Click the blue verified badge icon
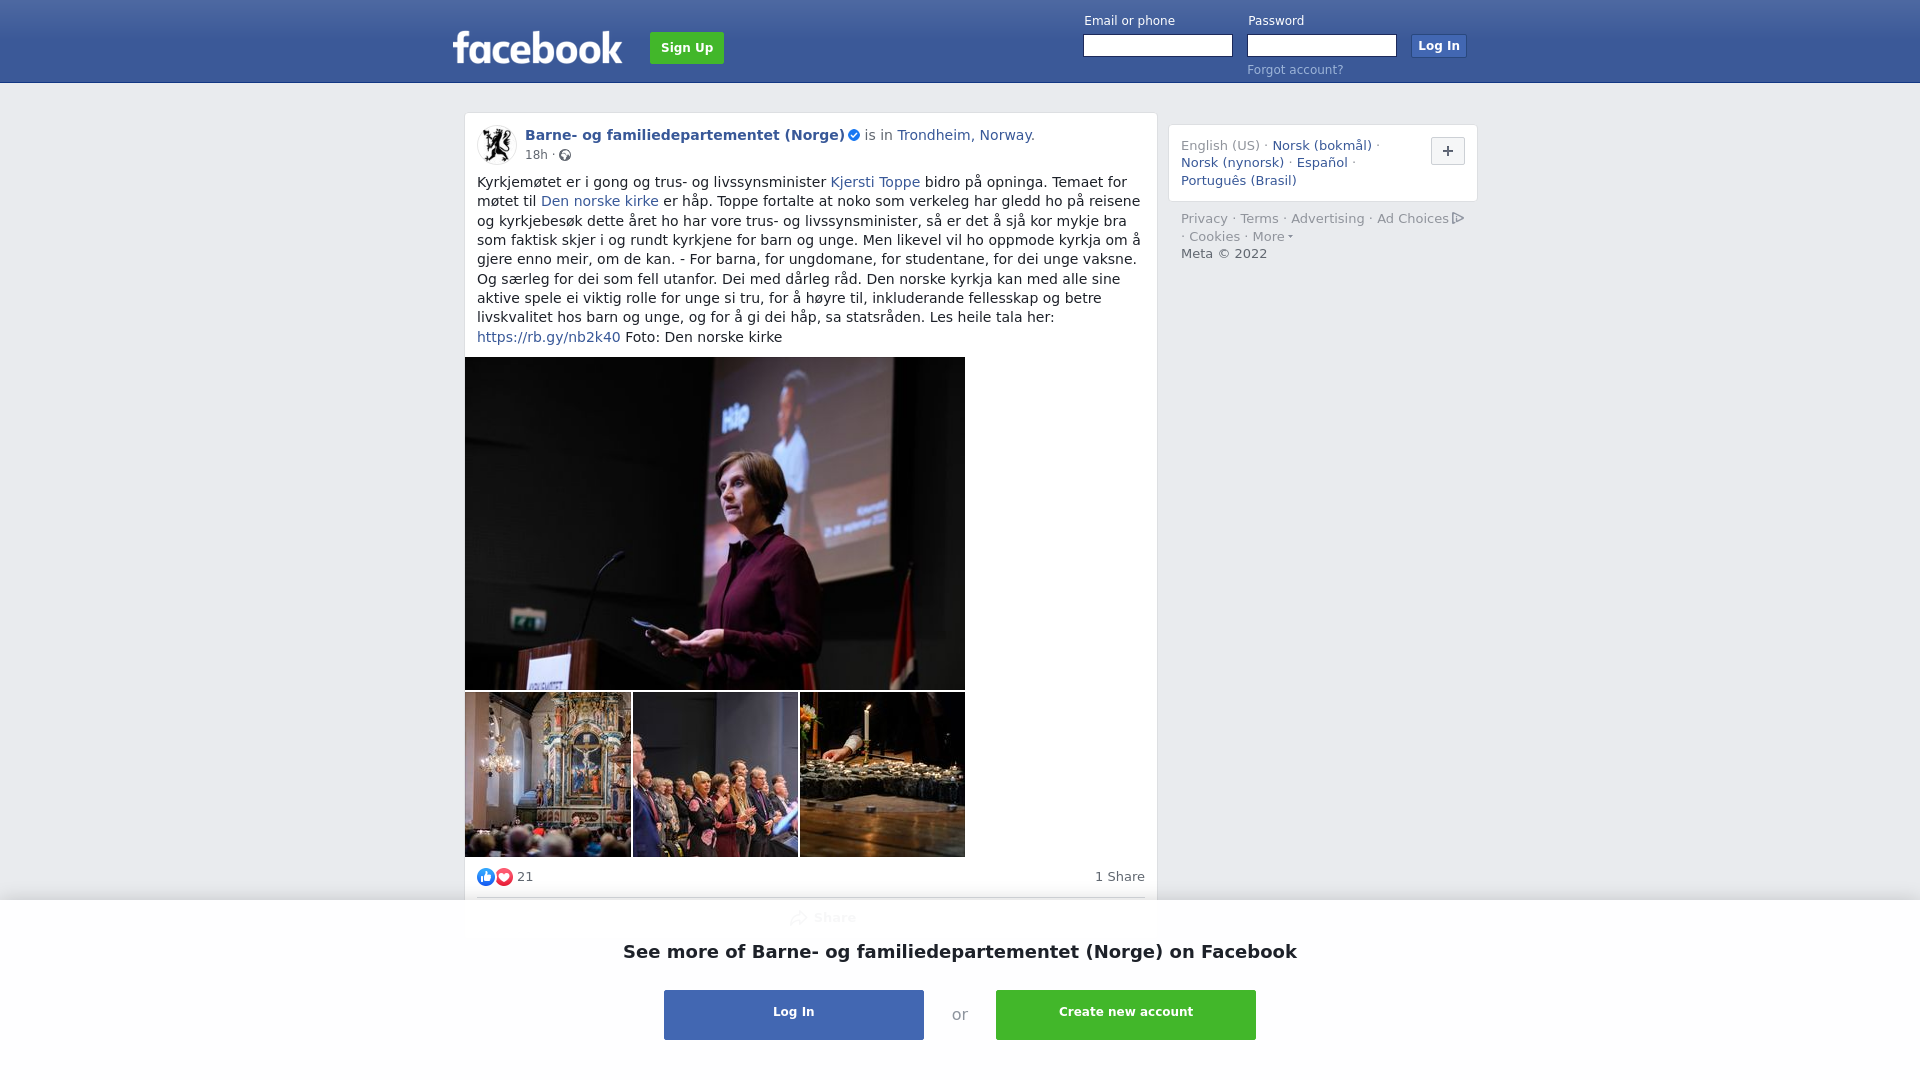This screenshot has width=1920, height=1080. (x=854, y=135)
